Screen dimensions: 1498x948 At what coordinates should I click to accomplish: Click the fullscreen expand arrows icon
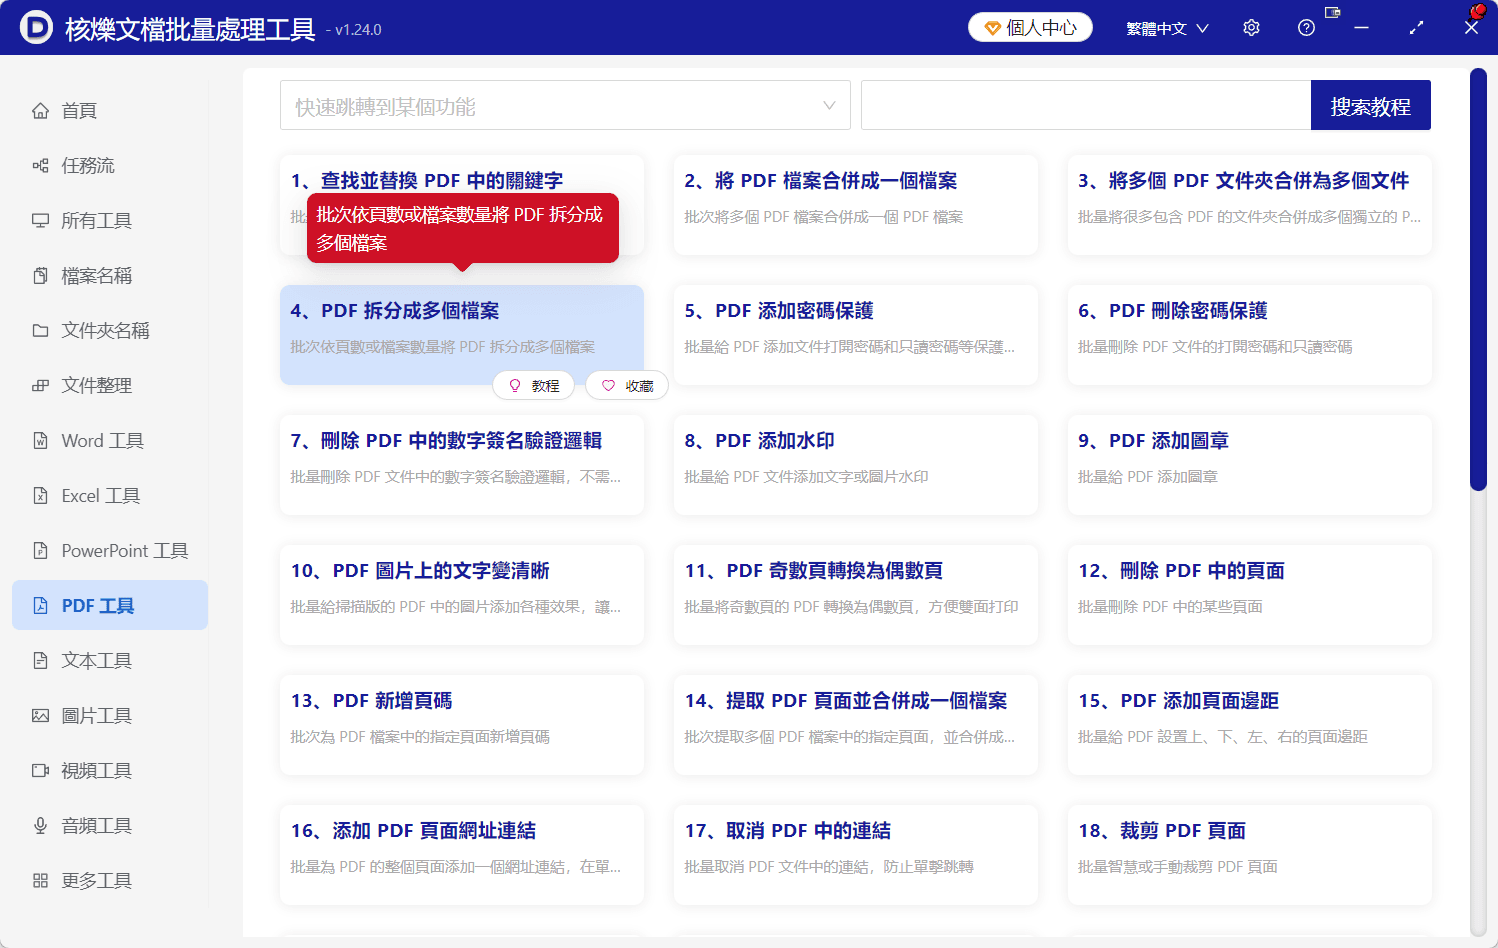(1416, 28)
